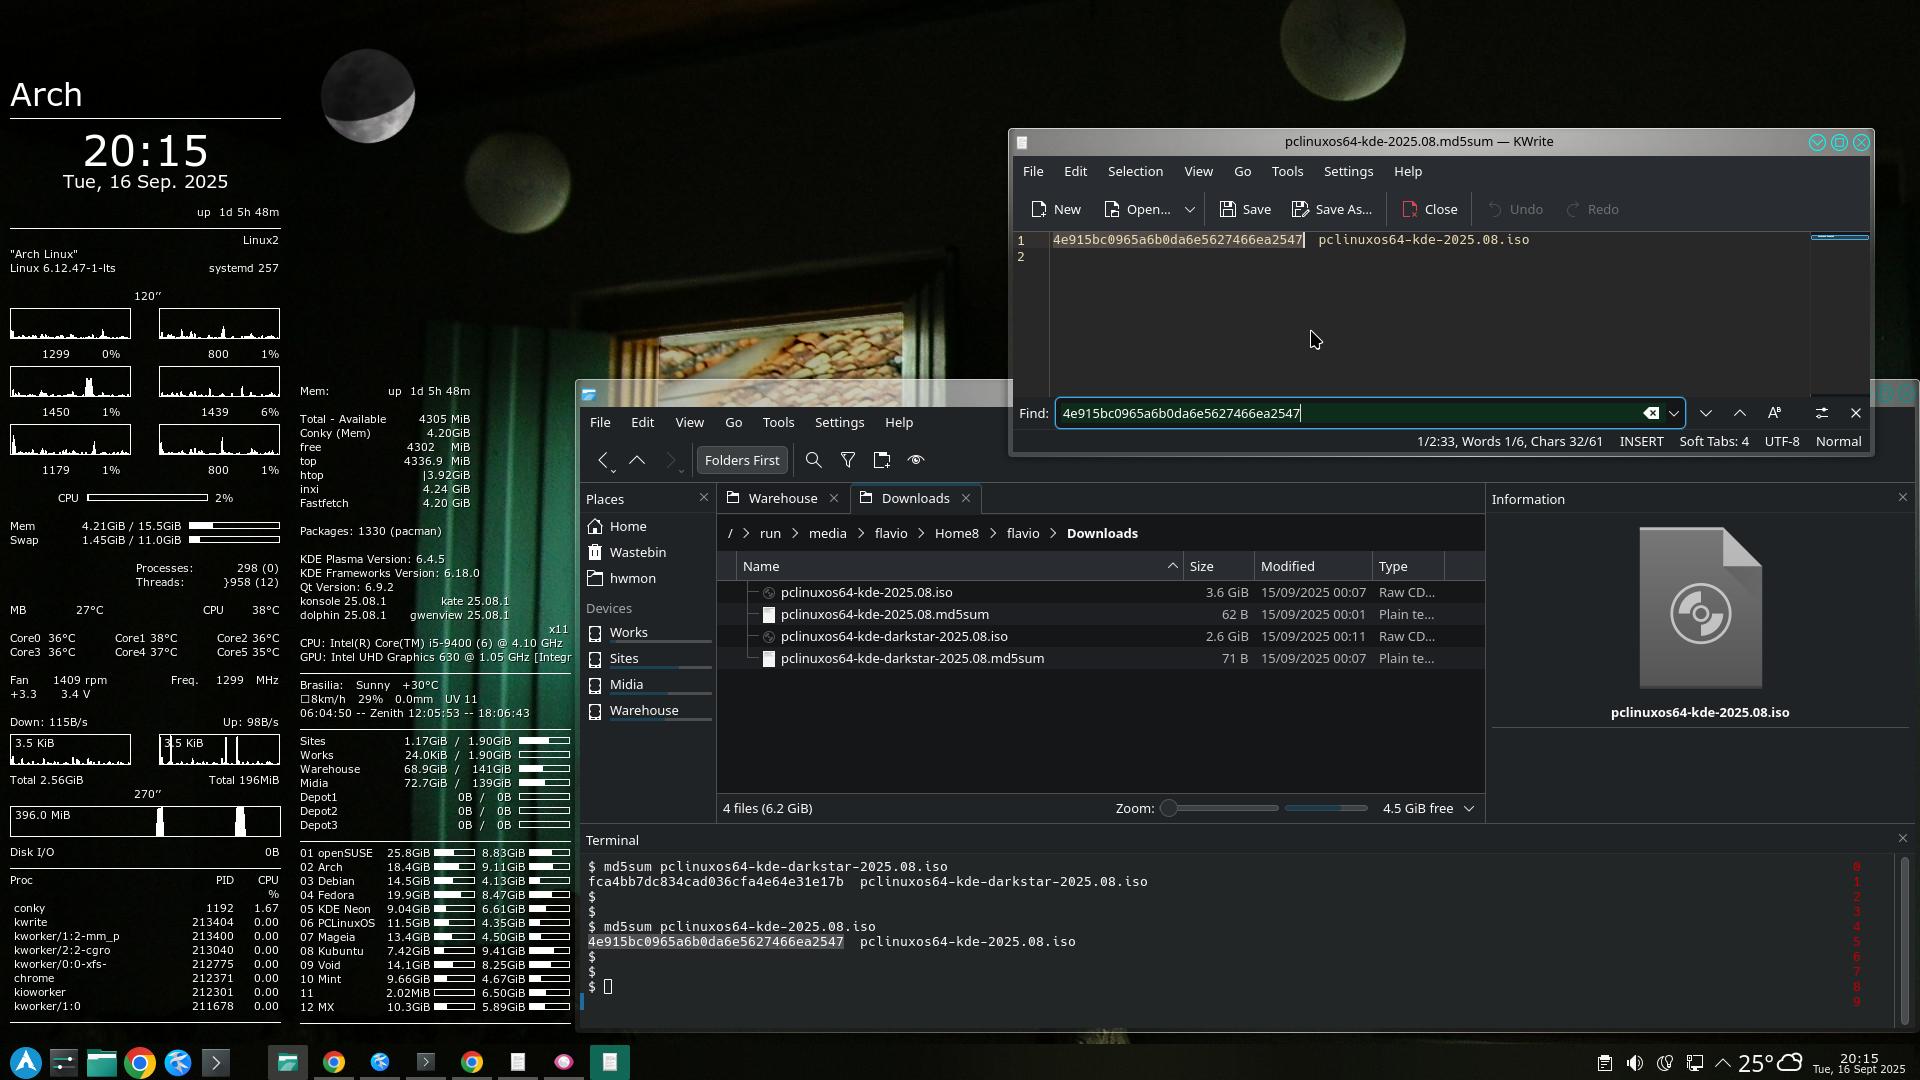Clear the Find text field
This screenshot has width=1920, height=1080.
coord(1651,413)
